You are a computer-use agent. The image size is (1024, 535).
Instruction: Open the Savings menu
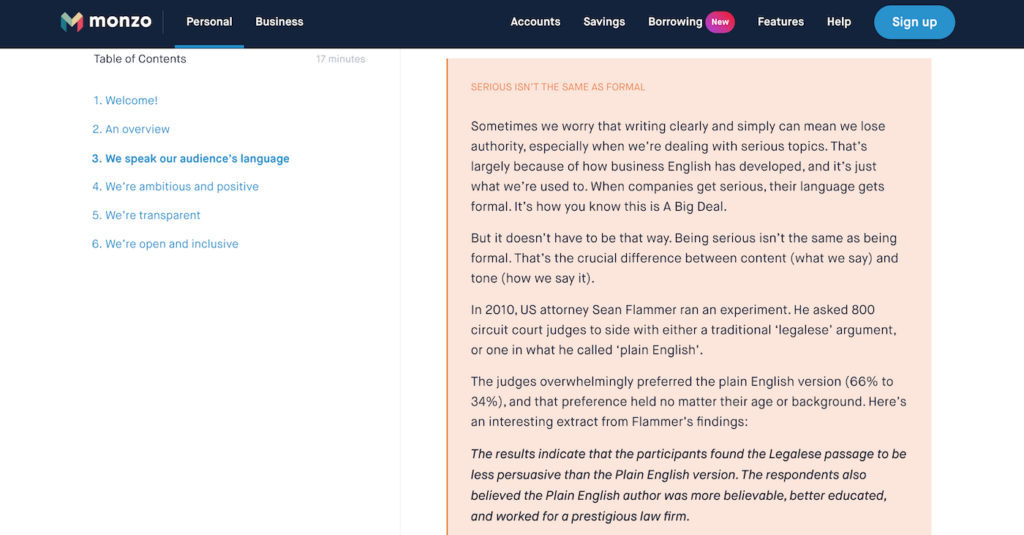click(x=603, y=22)
